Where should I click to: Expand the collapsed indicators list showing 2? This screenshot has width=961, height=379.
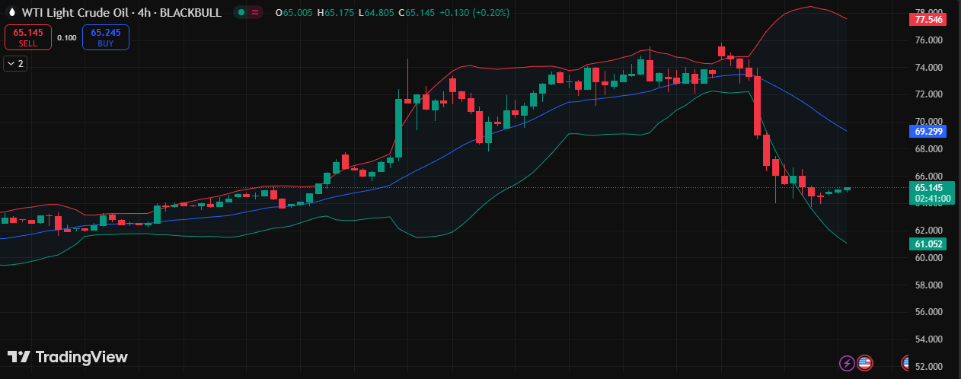[x=15, y=63]
